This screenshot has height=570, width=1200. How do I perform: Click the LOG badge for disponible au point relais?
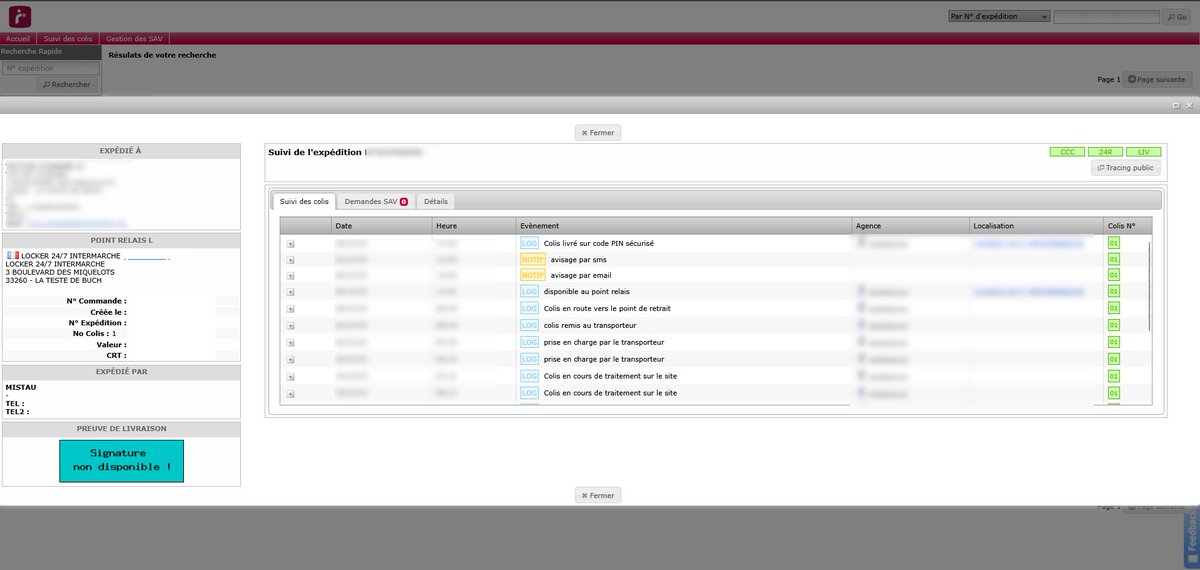point(529,292)
